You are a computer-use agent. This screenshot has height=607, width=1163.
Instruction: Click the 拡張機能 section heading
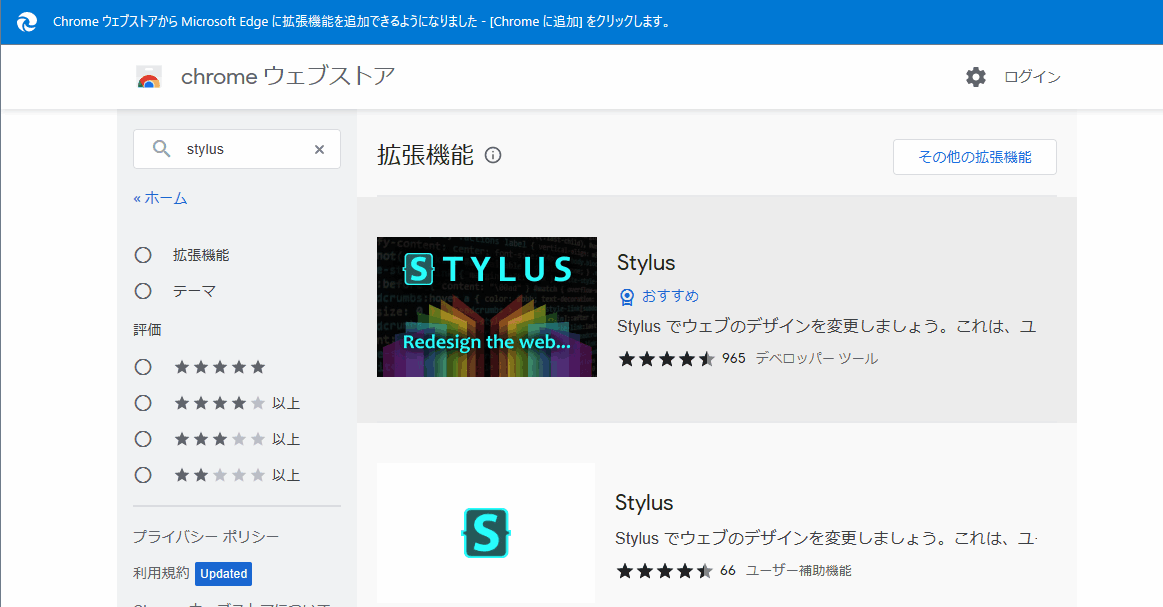[x=425, y=155]
